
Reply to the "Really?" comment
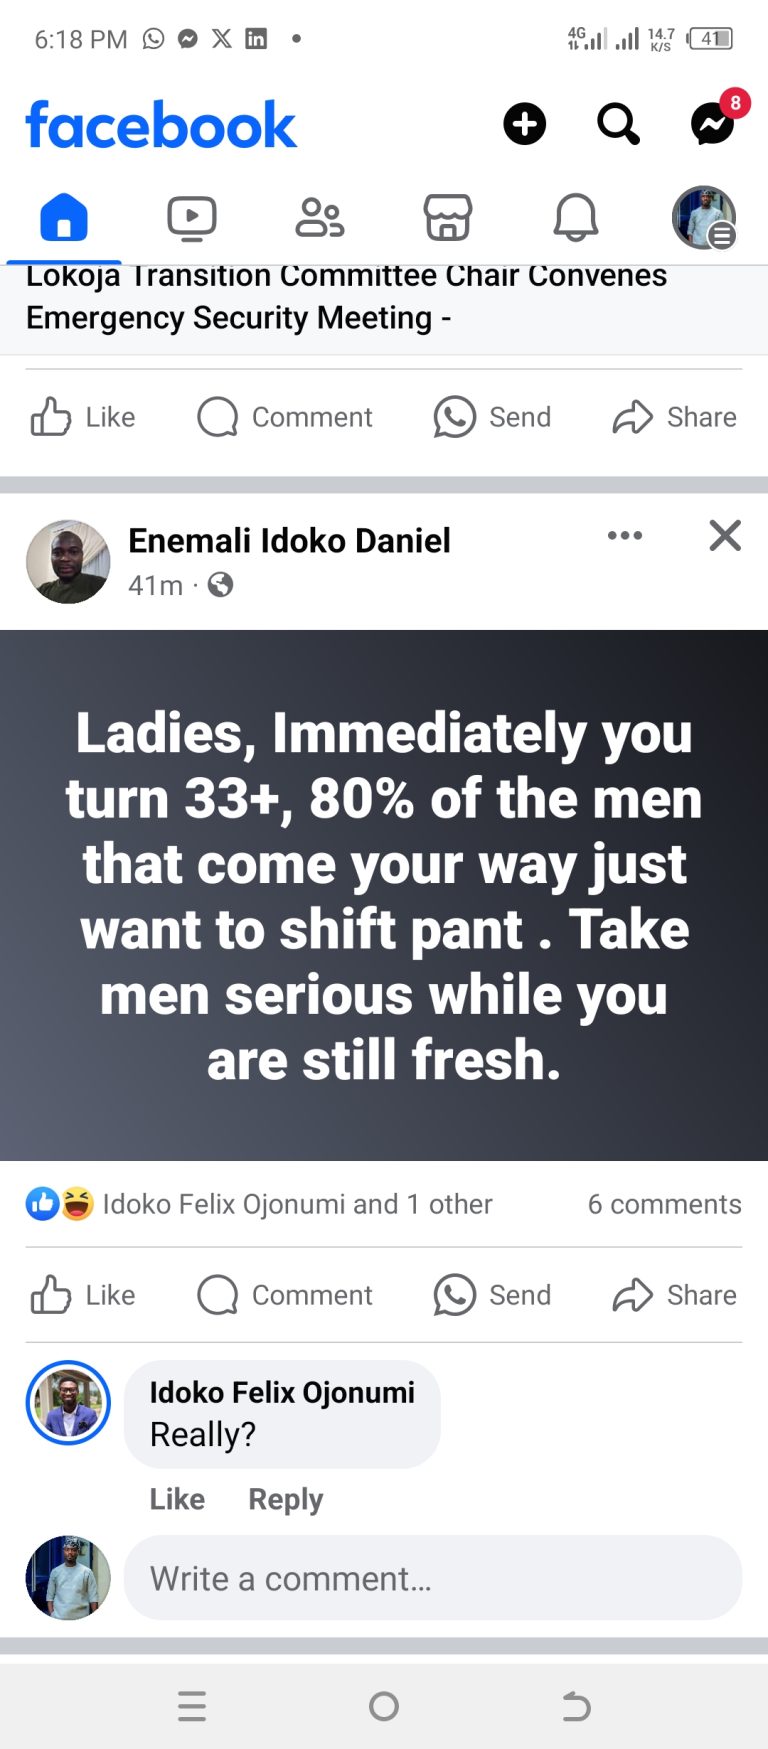tap(286, 1499)
